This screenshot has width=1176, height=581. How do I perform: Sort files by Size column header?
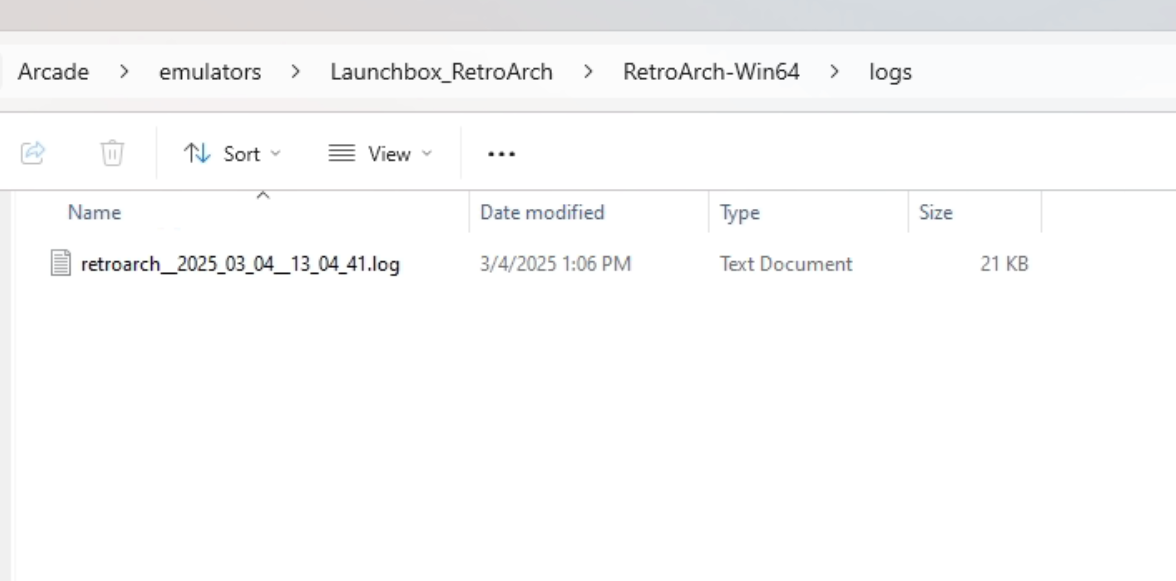point(935,212)
